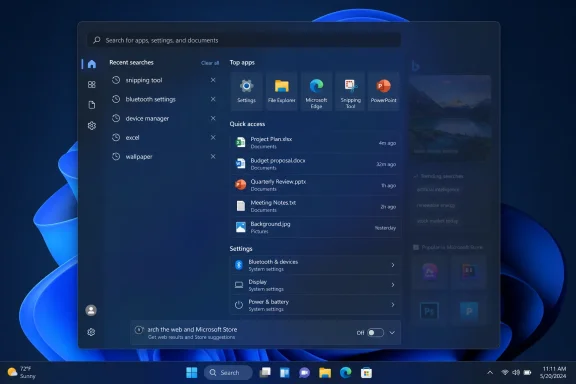The width and height of the screenshot is (576, 384).
Task: Remove 'wallpaper' from recent searches
Action: coord(213,156)
